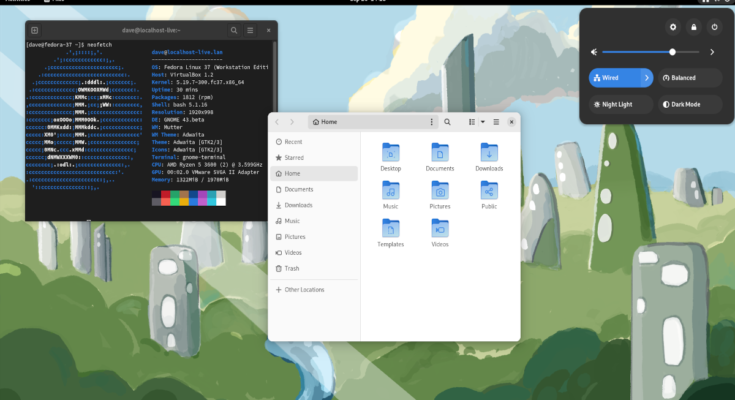Image resolution: width=735 pixels, height=400 pixels.
Task: Open new tab in the terminal window
Action: (x=35, y=30)
